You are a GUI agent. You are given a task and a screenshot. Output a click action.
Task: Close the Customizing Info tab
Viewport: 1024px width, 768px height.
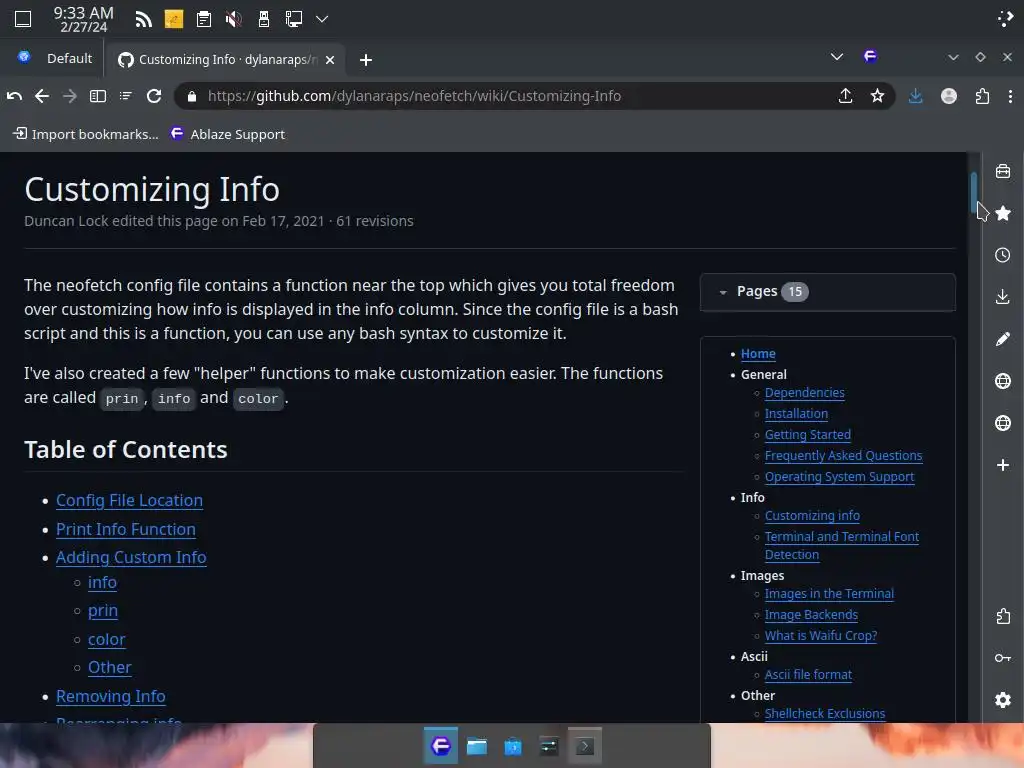tap(330, 60)
